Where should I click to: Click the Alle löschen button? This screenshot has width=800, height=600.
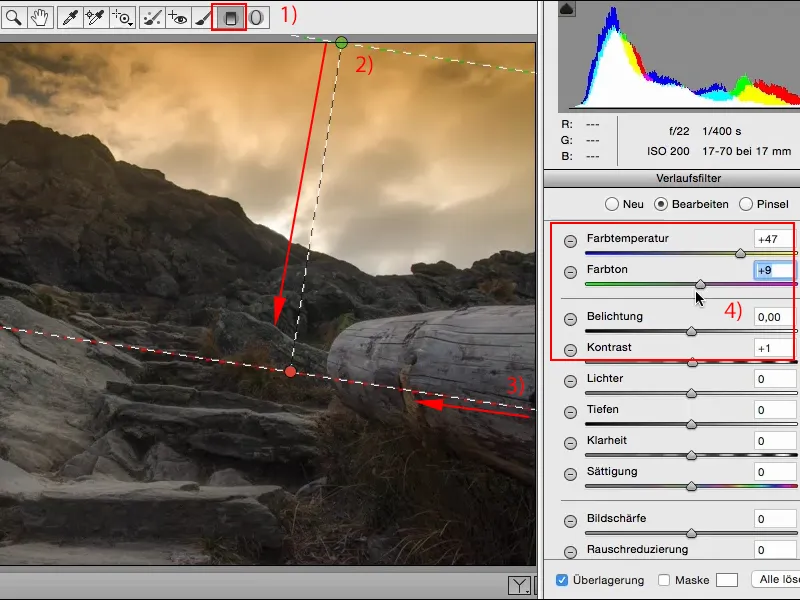(776, 580)
